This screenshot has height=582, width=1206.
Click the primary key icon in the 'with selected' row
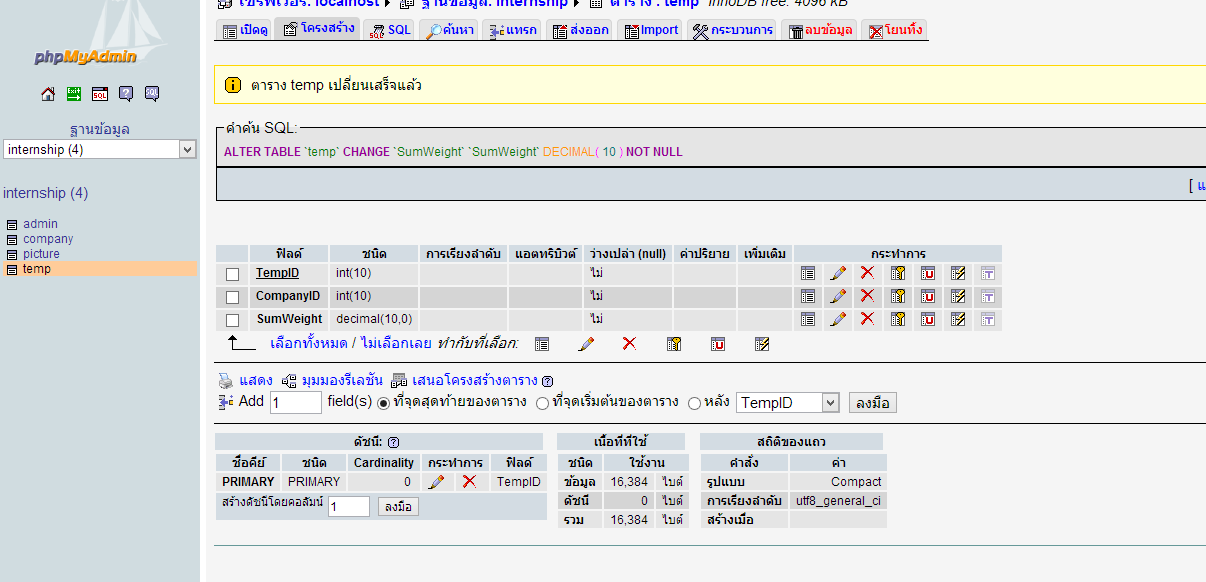(674, 344)
